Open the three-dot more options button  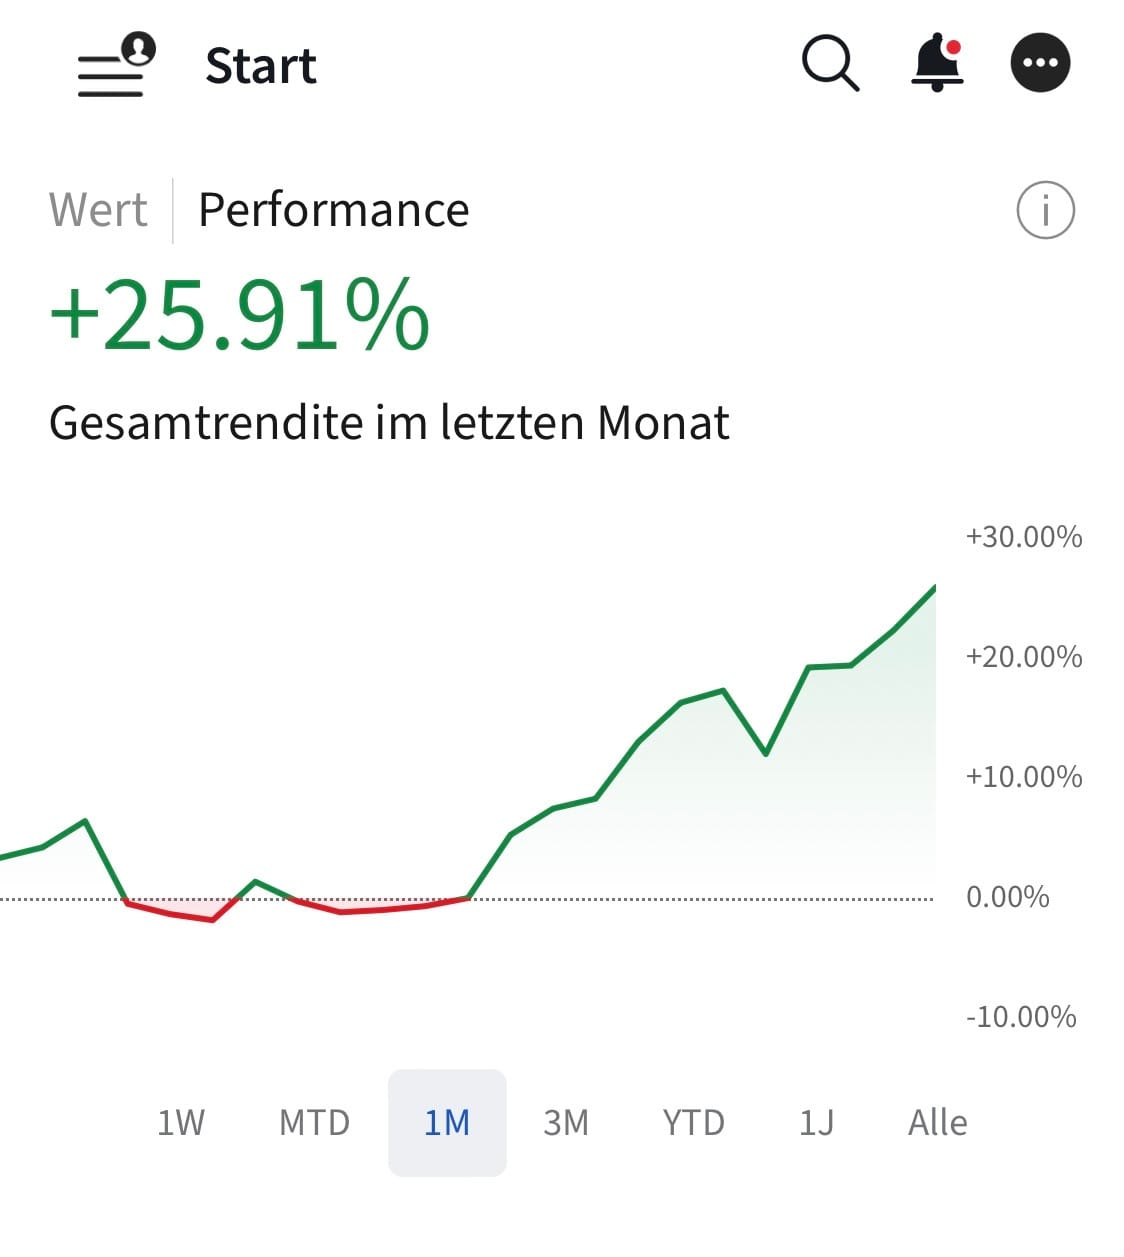(1040, 63)
